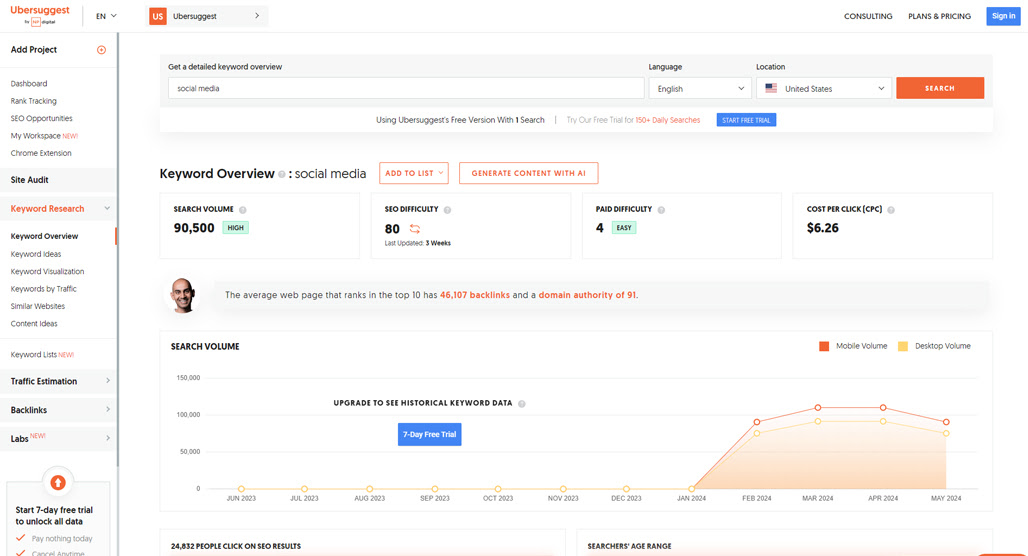Click 150+ Daily Searches link
1028x556 pixels.
667,120
